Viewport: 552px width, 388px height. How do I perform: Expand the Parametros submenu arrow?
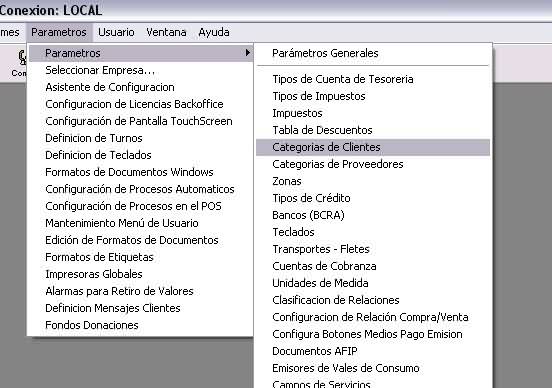point(248,53)
